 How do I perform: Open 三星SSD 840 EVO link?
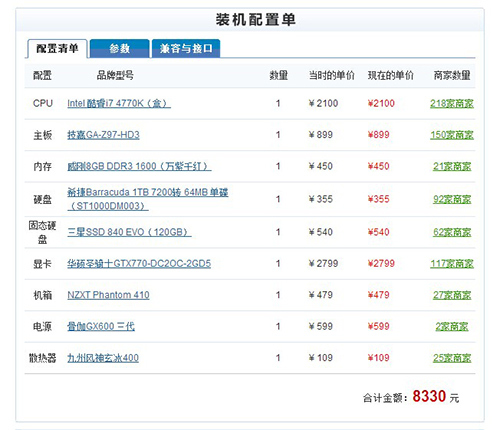coord(129,232)
